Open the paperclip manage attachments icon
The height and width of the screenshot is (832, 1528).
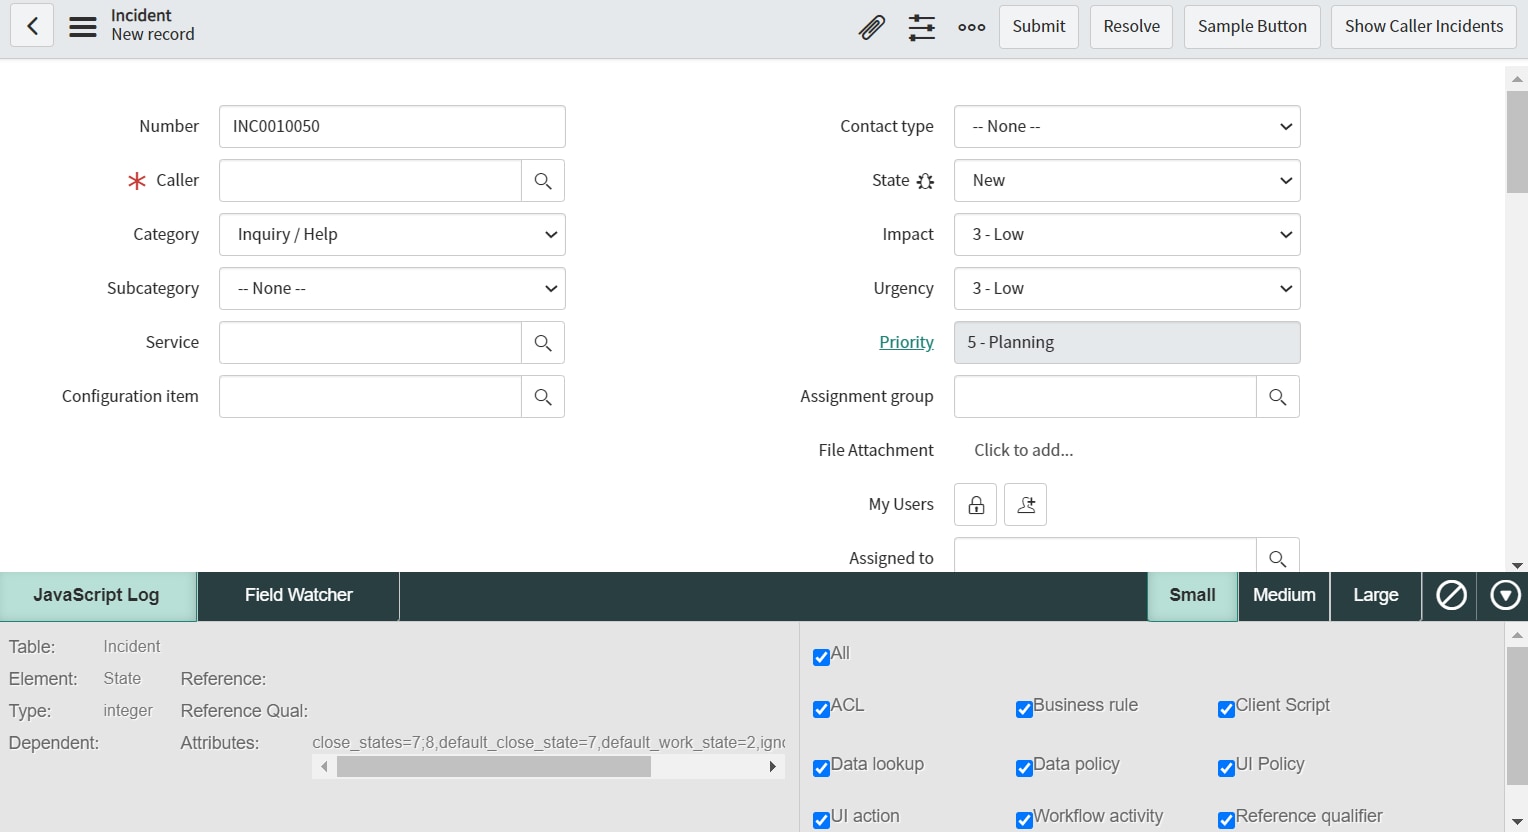[x=872, y=27]
